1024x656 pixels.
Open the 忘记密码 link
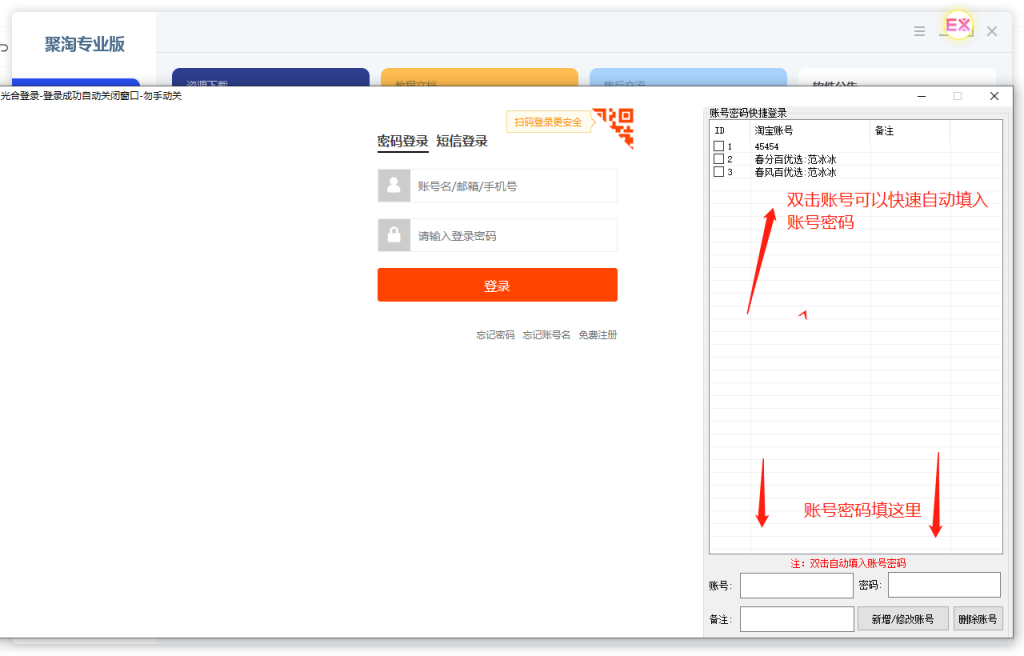point(495,335)
